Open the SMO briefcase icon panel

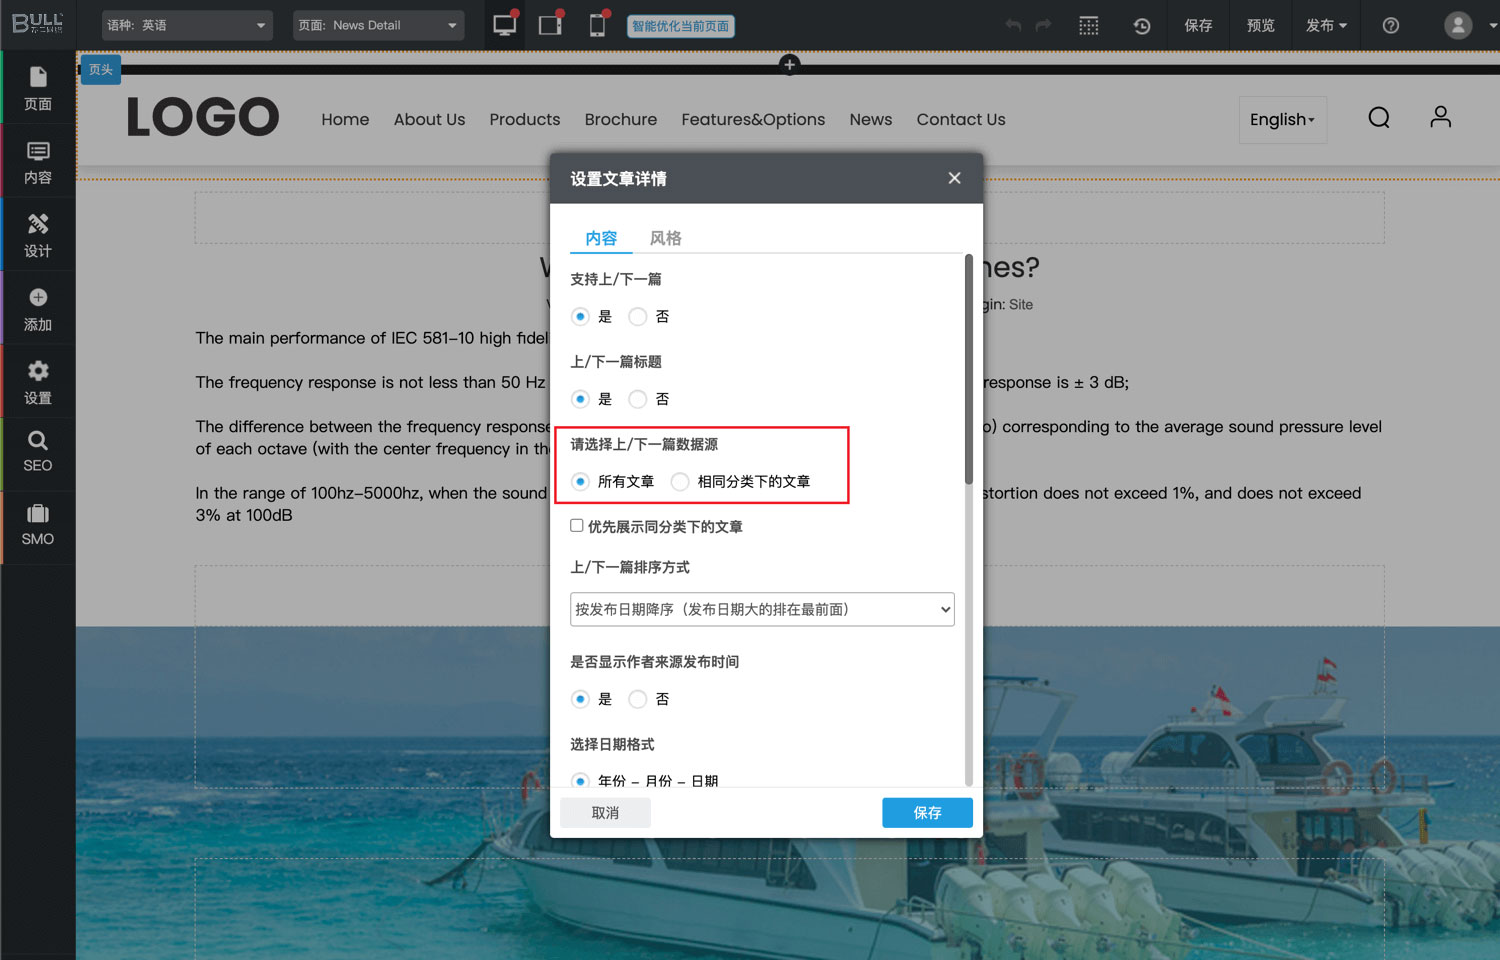pyautogui.click(x=38, y=525)
